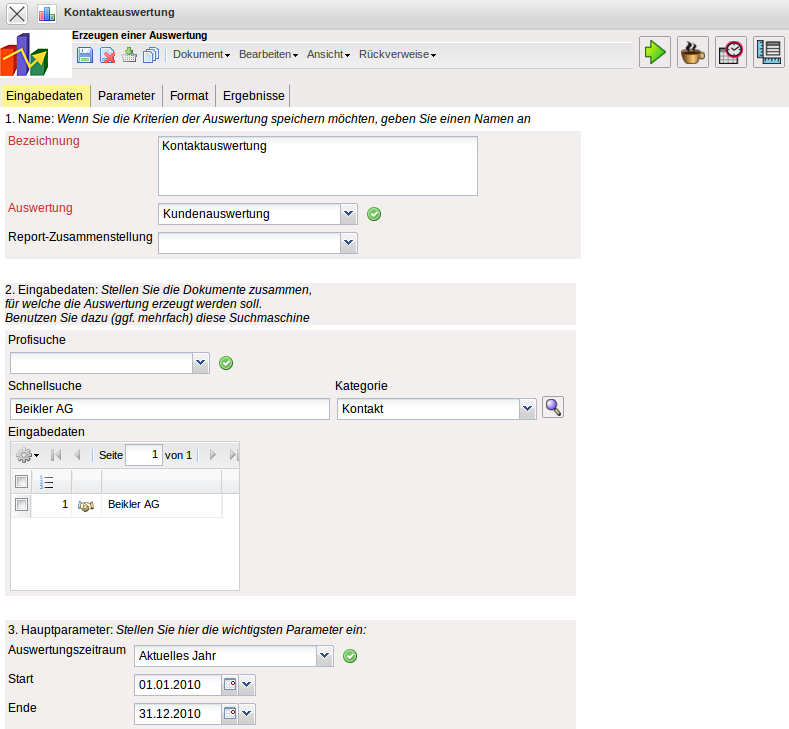Run the evaluation with the green arrow

pos(655,53)
